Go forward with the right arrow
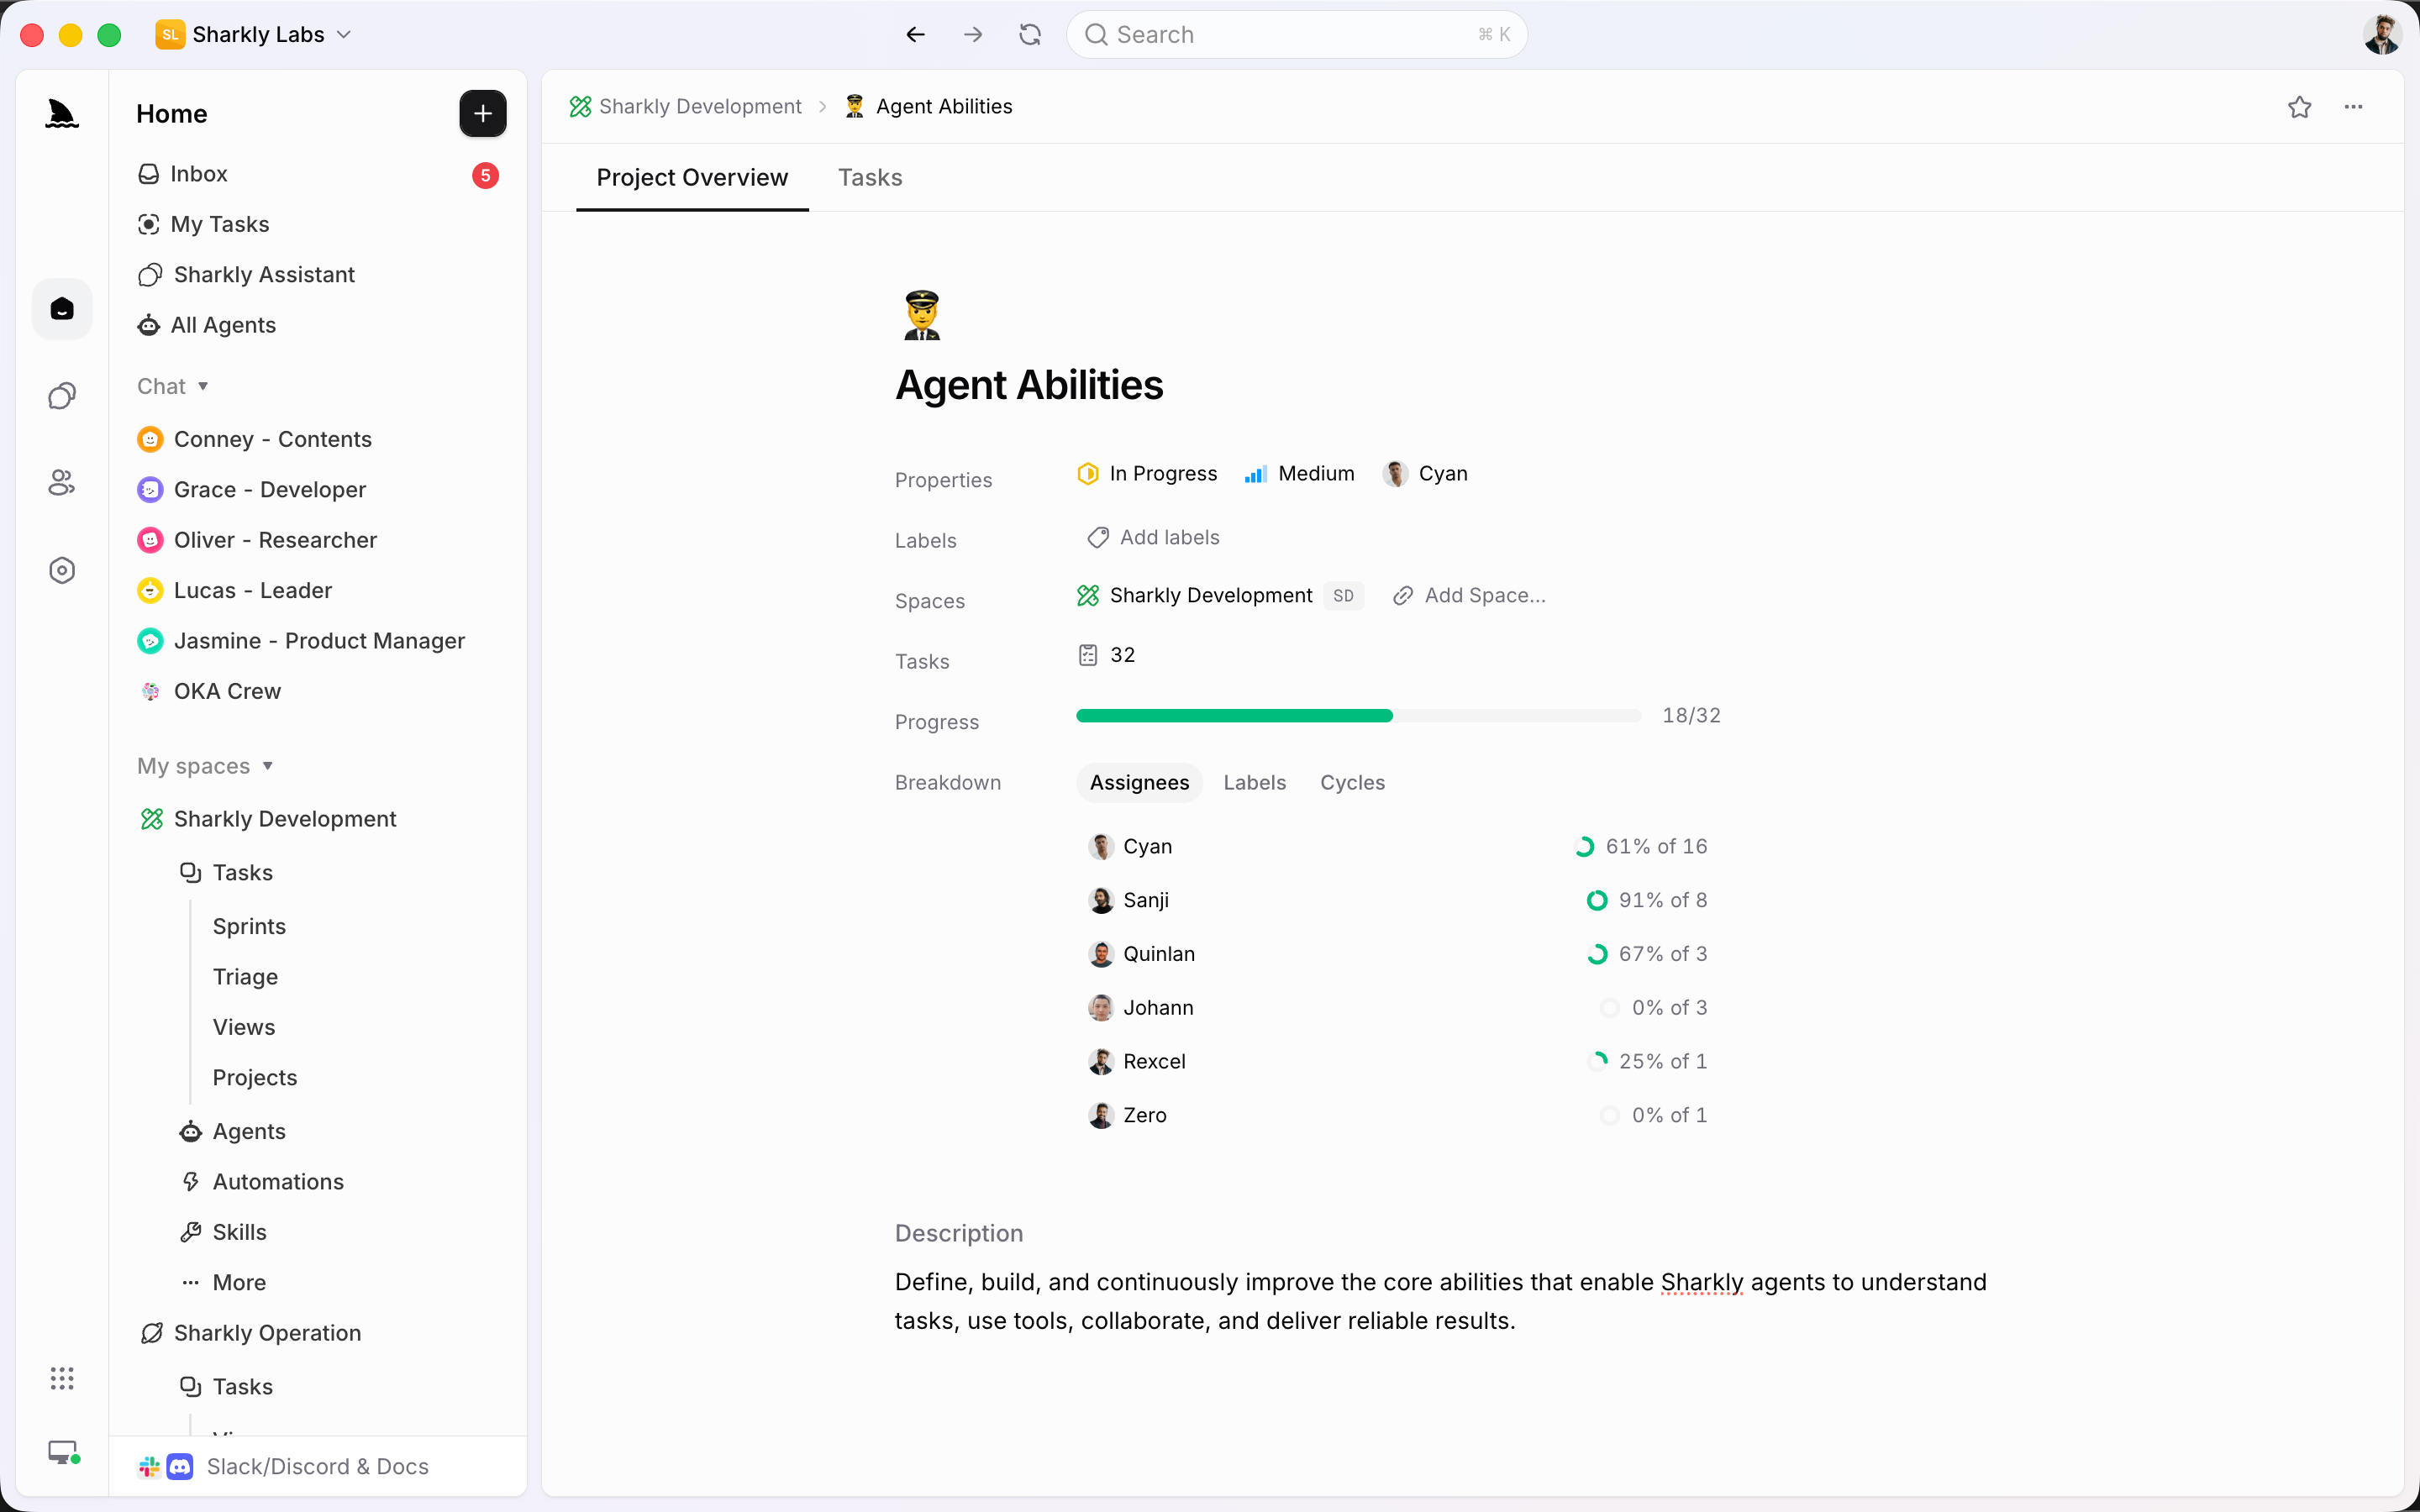Viewport: 2420px width, 1512px height. (973, 35)
